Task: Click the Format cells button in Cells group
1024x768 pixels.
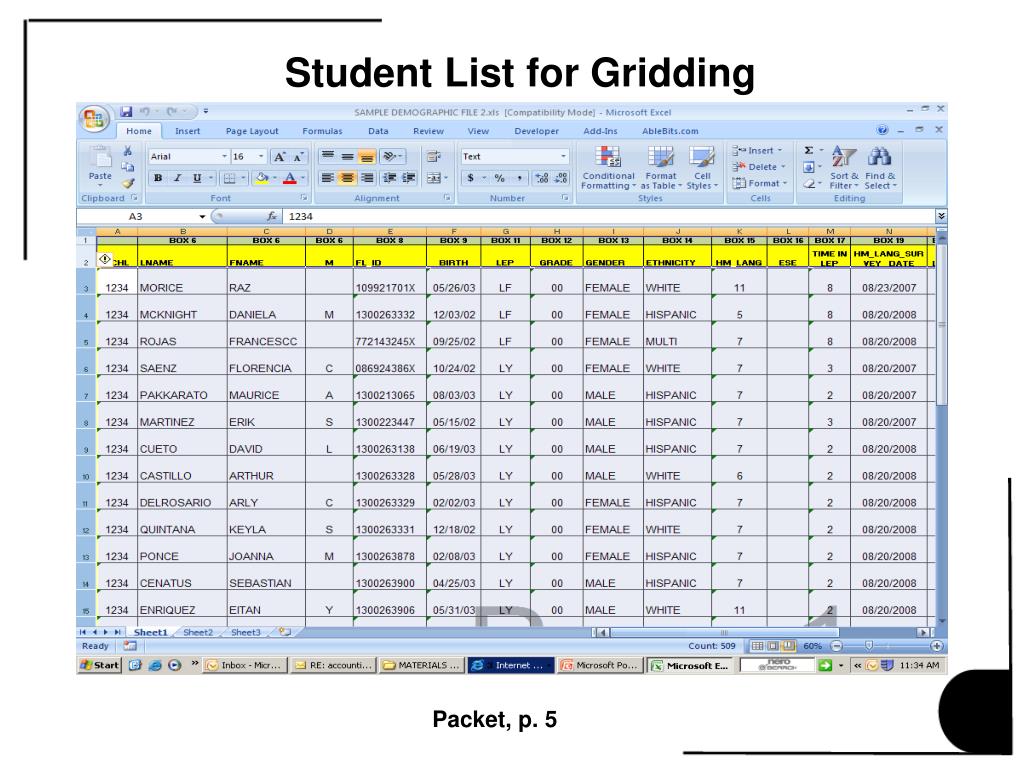Action: [760, 184]
